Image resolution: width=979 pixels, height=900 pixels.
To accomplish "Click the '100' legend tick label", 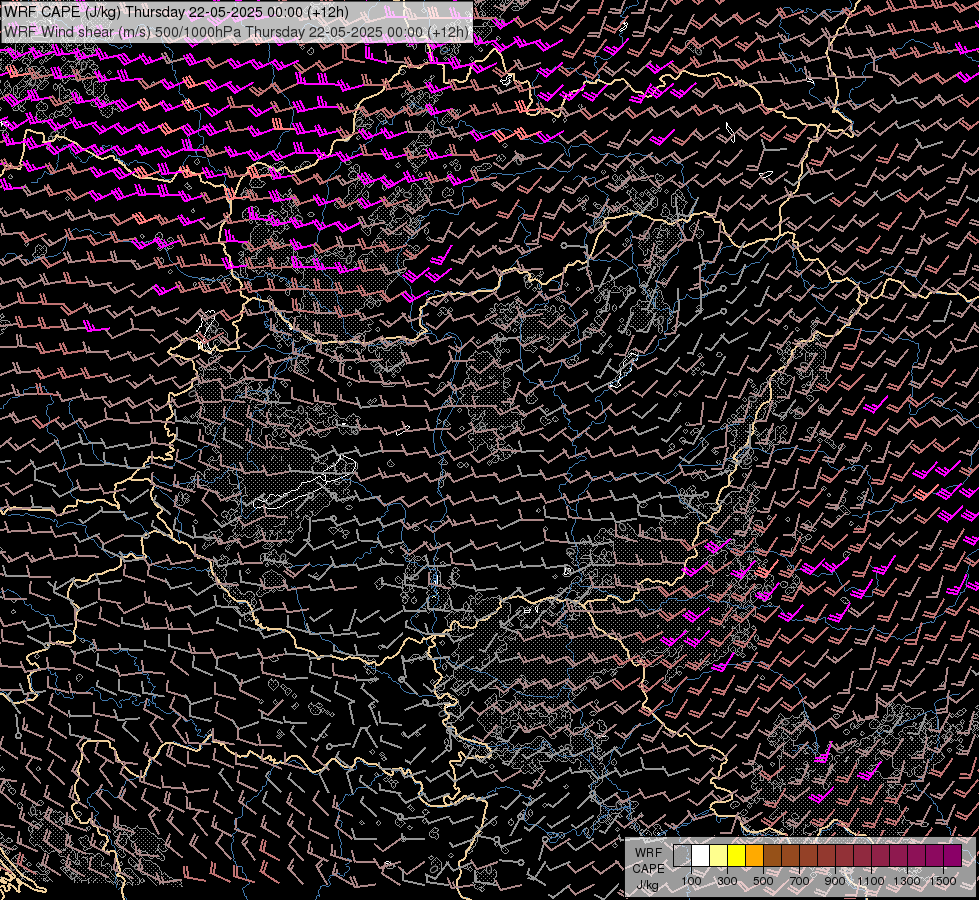I will (691, 881).
